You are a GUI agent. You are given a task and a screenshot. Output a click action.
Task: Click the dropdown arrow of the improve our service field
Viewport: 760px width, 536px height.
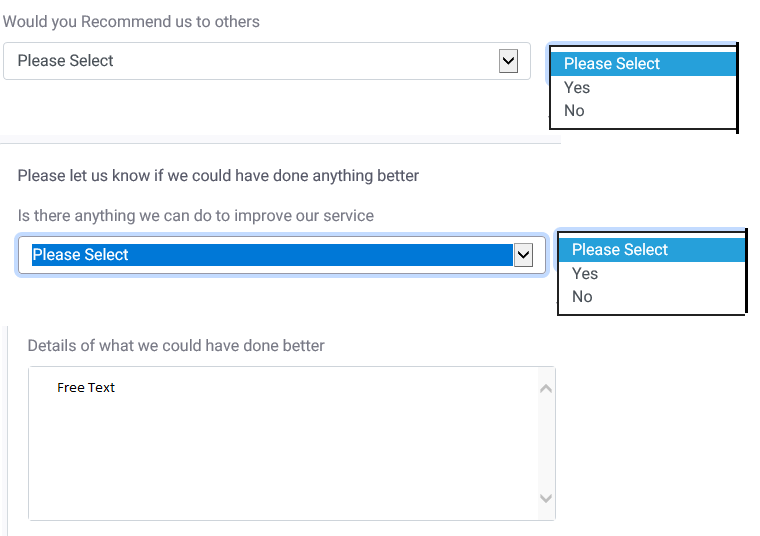(x=523, y=255)
